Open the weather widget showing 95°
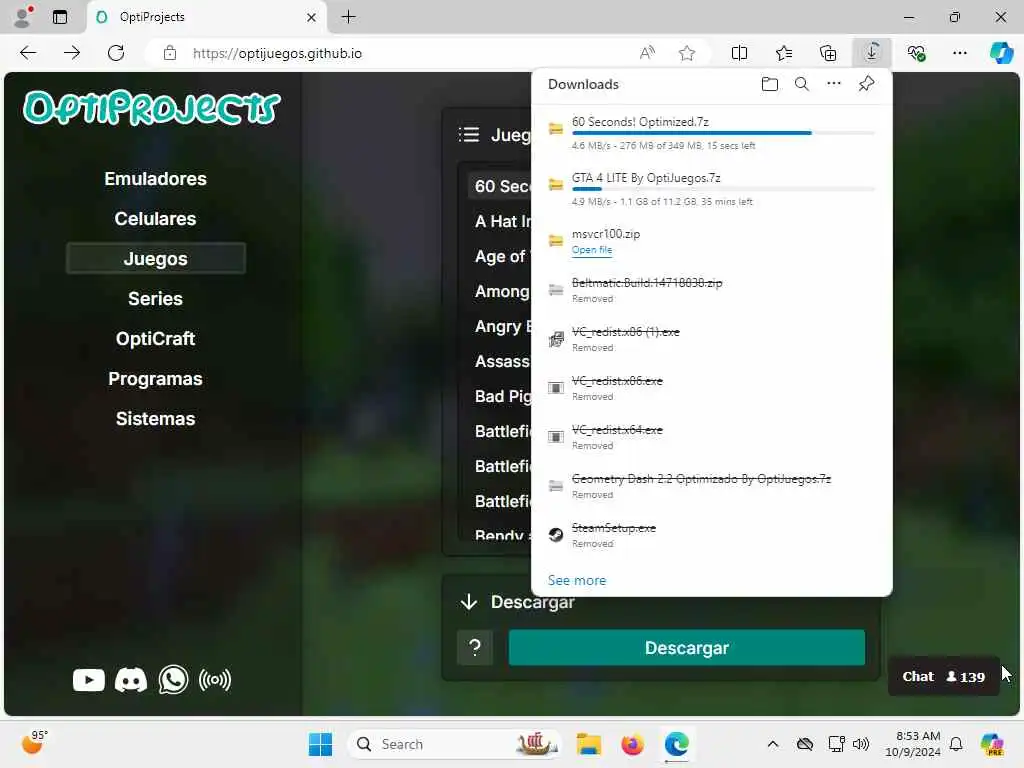This screenshot has height=768, width=1024. [33, 743]
